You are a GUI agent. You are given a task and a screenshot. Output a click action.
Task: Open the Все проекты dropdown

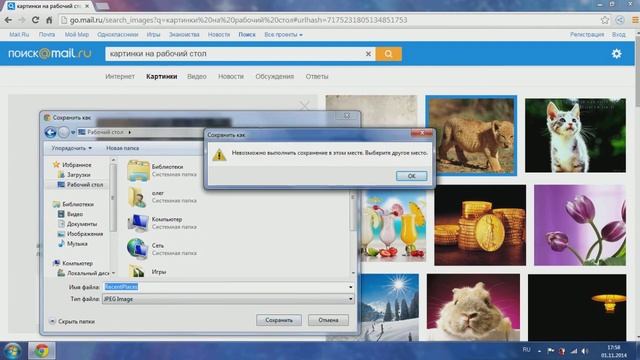tap(283, 35)
